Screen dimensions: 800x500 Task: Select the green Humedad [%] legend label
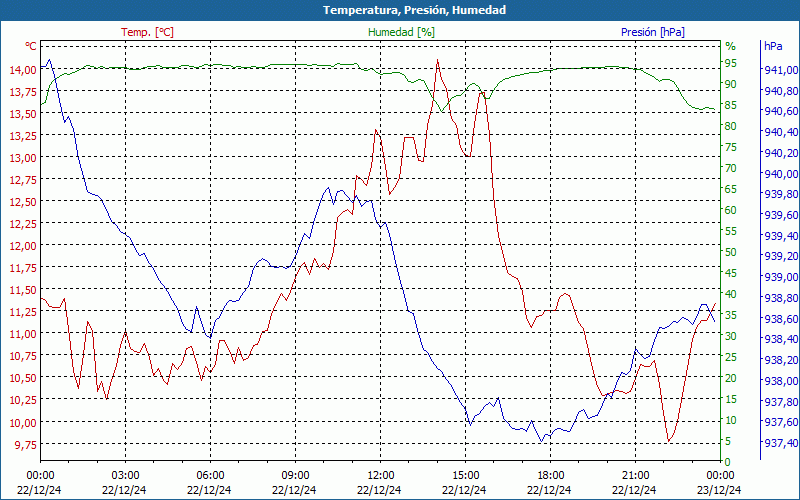click(401, 32)
